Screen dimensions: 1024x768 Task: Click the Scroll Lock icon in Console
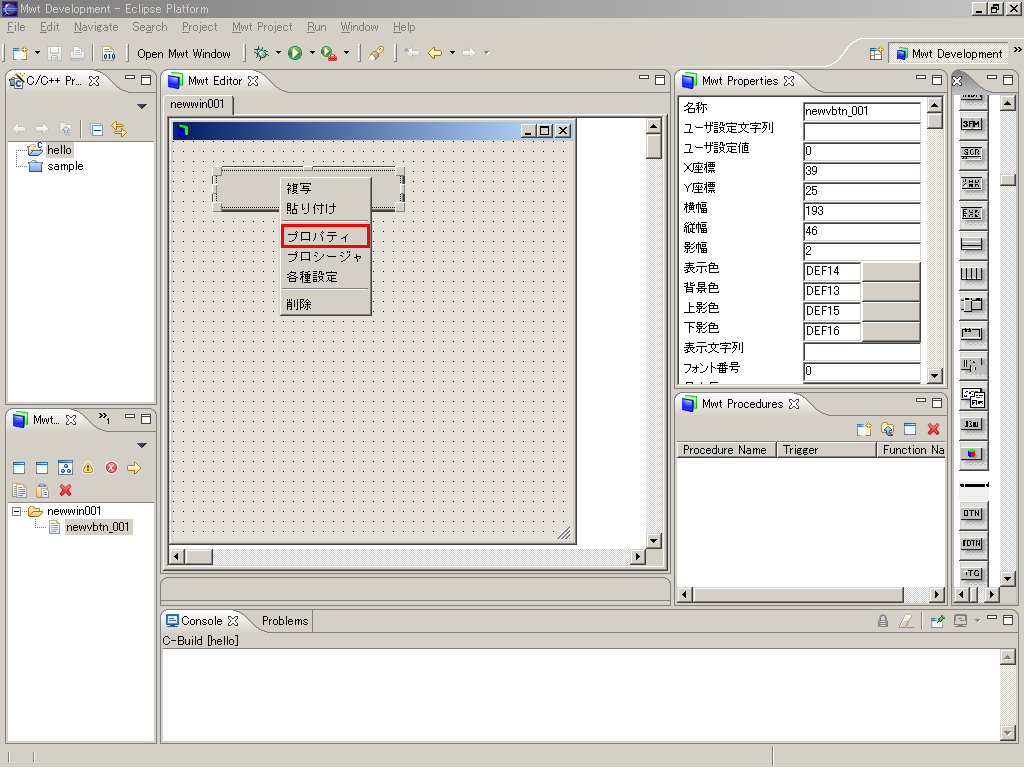tap(883, 620)
